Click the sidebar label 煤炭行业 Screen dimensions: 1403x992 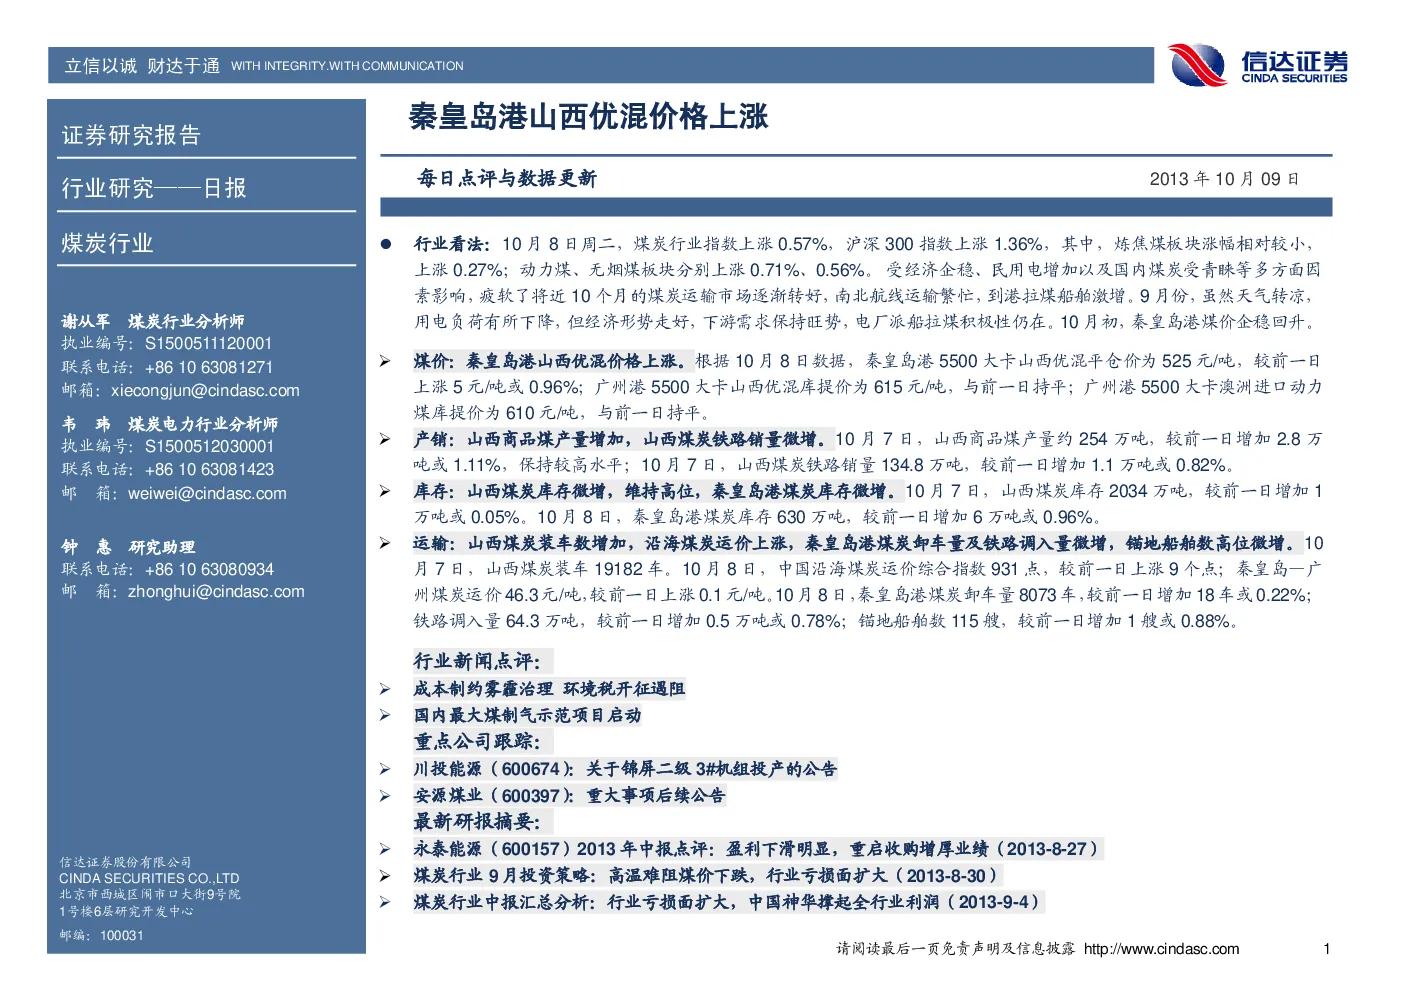click(107, 243)
